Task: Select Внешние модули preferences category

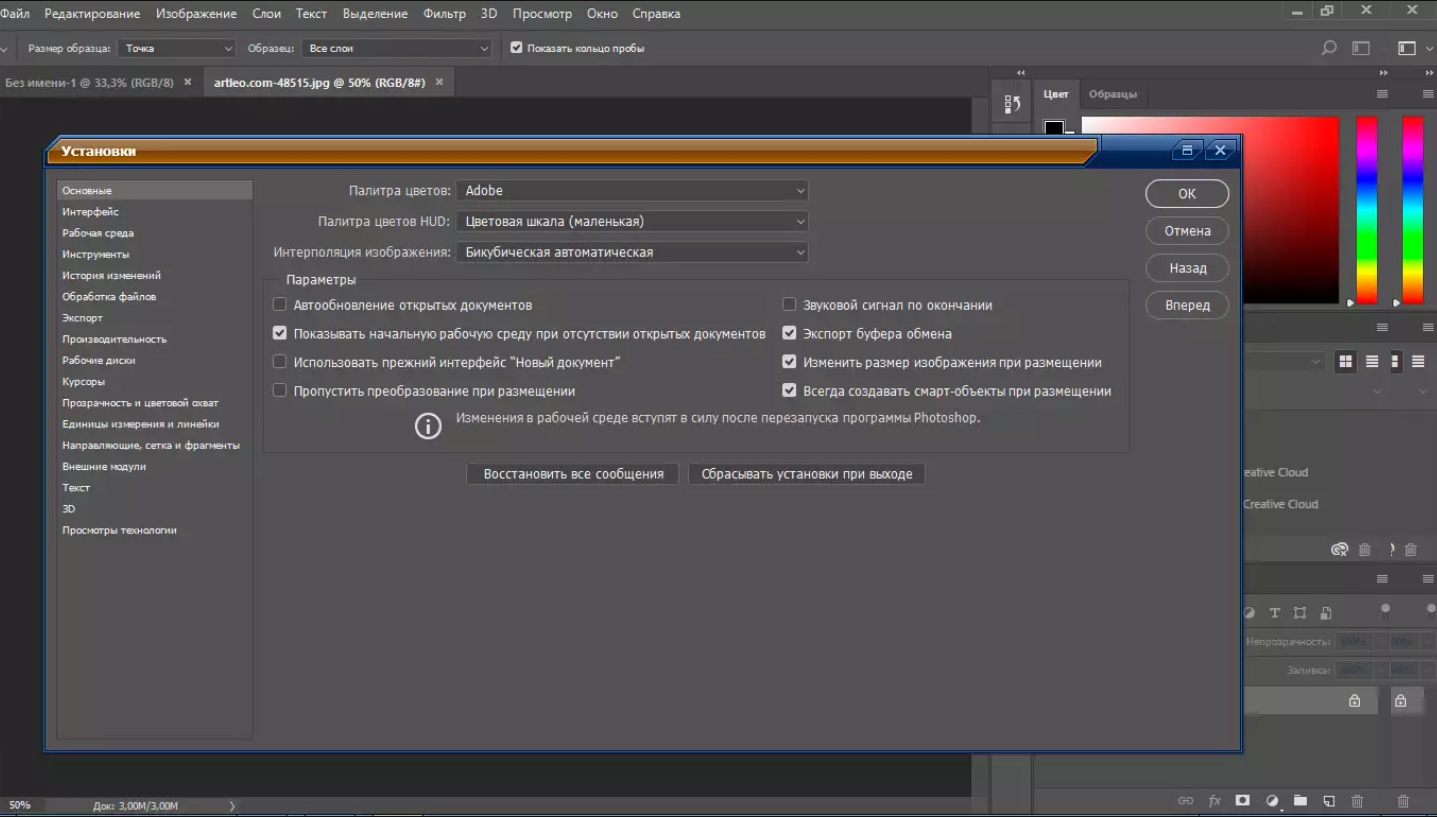Action: click(x=154, y=466)
